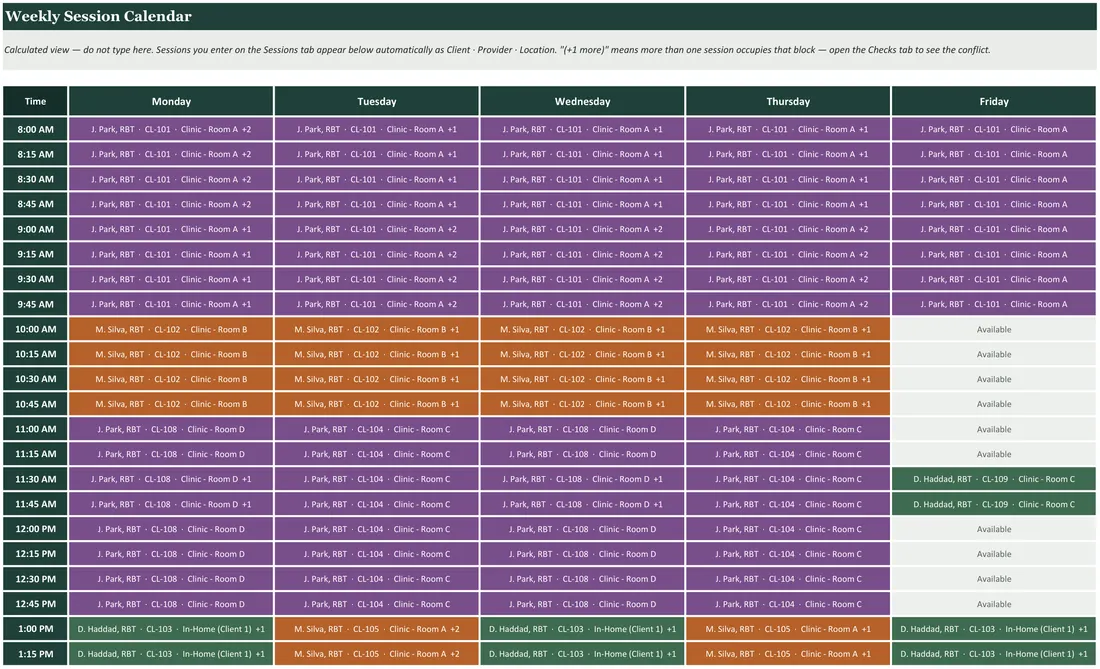Select Friday 1:00 PM D. Haddad In-Home session
The width and height of the screenshot is (1100, 669).
pyautogui.click(x=993, y=628)
